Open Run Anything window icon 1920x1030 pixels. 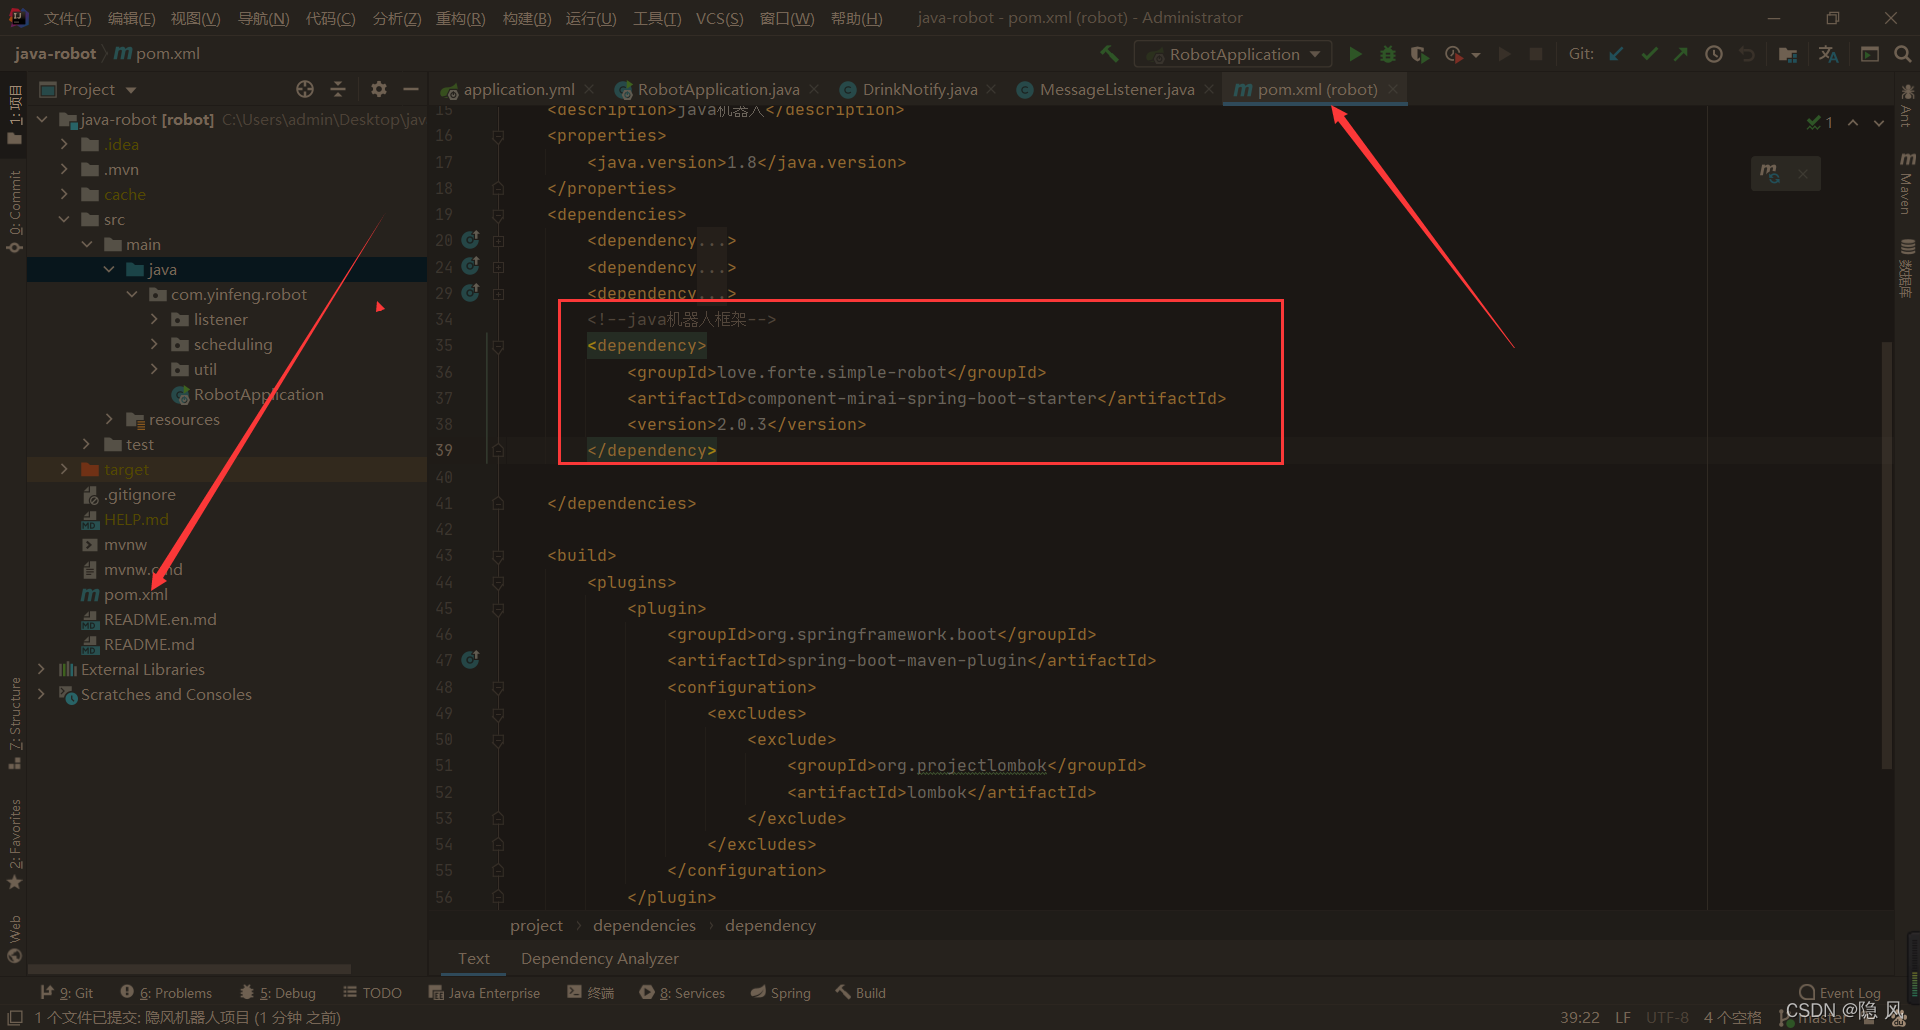pyautogui.click(x=1869, y=54)
